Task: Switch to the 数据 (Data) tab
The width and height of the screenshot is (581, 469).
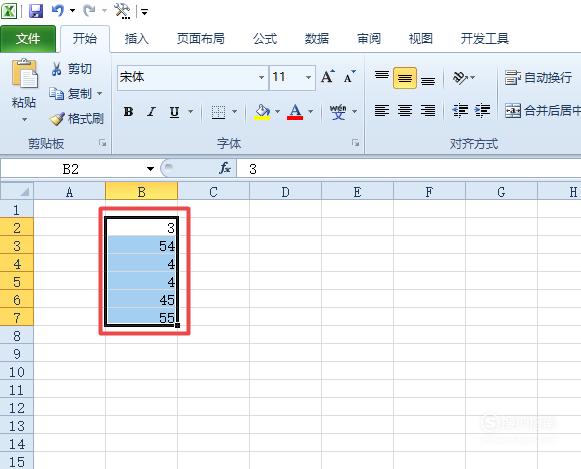Action: tap(317, 39)
